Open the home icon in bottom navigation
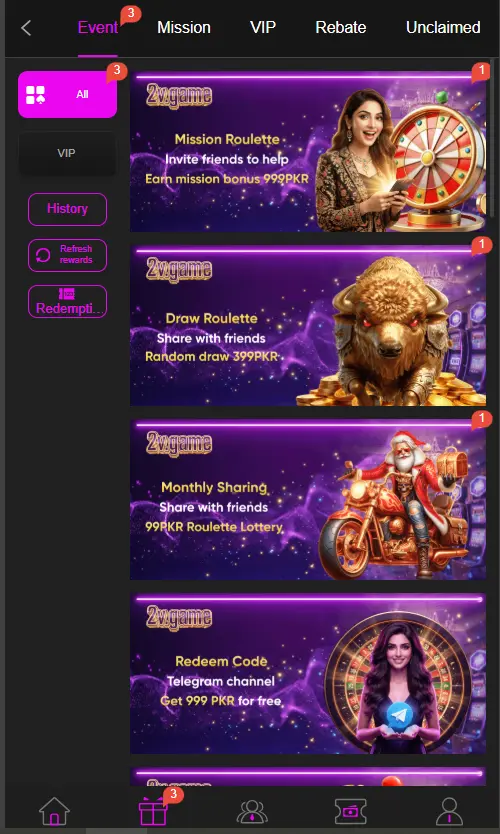 point(54,812)
